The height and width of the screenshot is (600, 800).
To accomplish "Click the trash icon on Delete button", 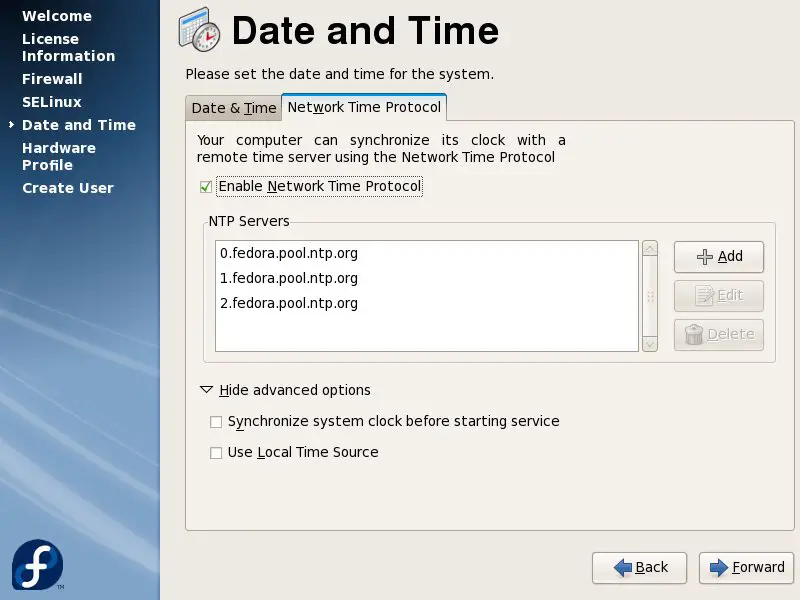I will coord(694,335).
